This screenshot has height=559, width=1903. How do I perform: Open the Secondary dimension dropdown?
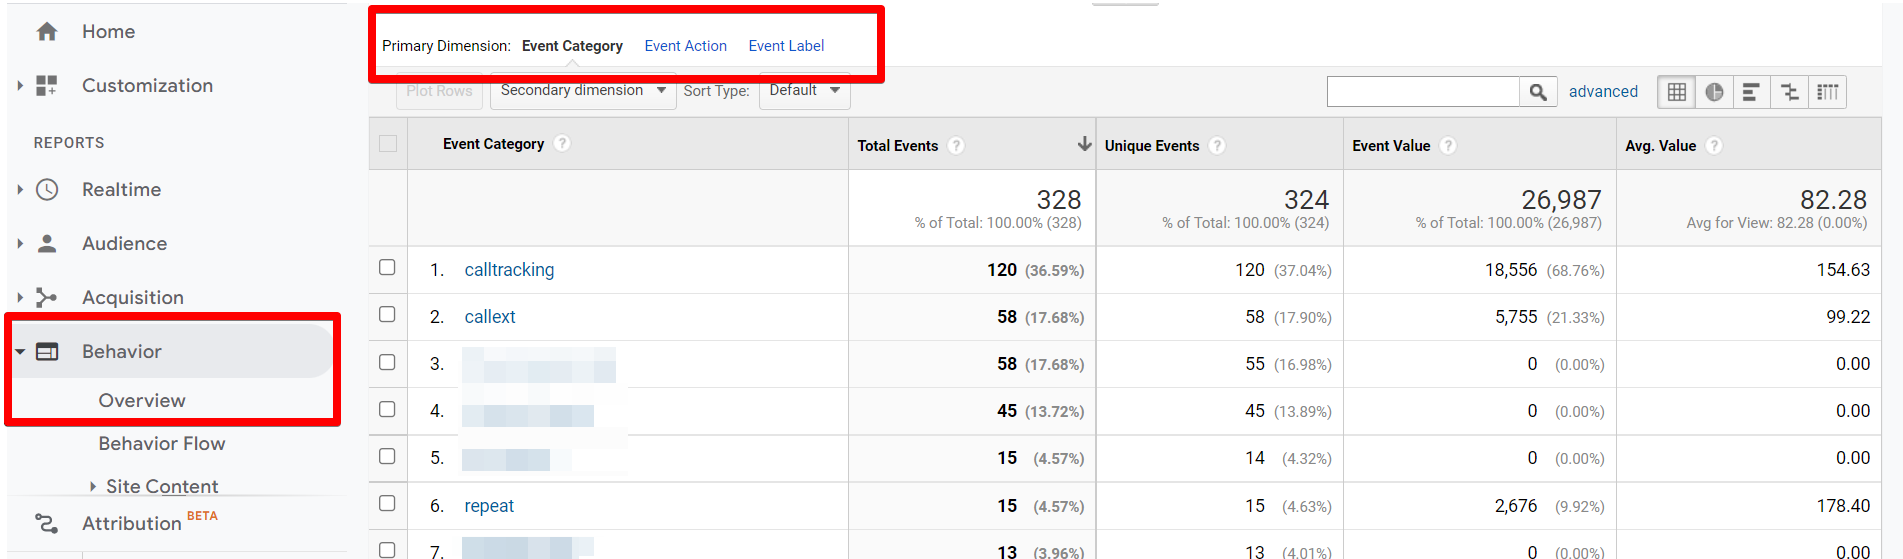click(583, 91)
